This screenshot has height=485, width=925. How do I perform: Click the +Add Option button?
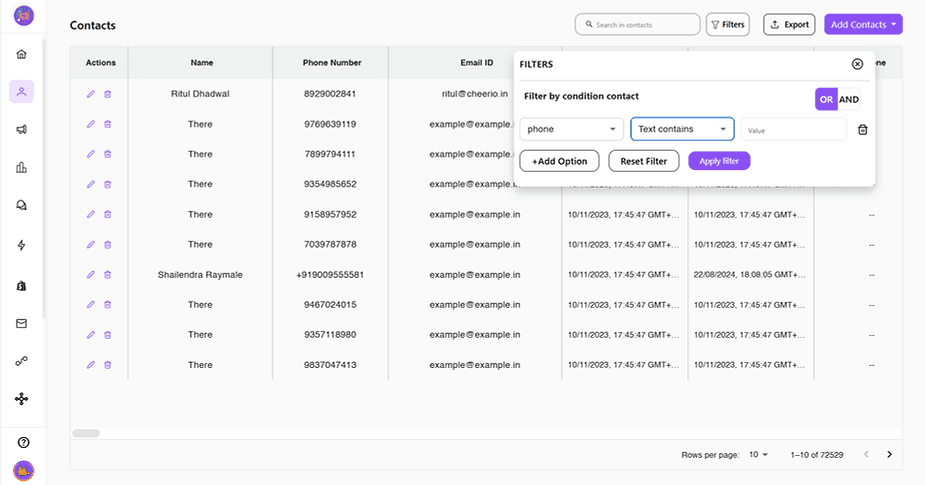point(559,161)
